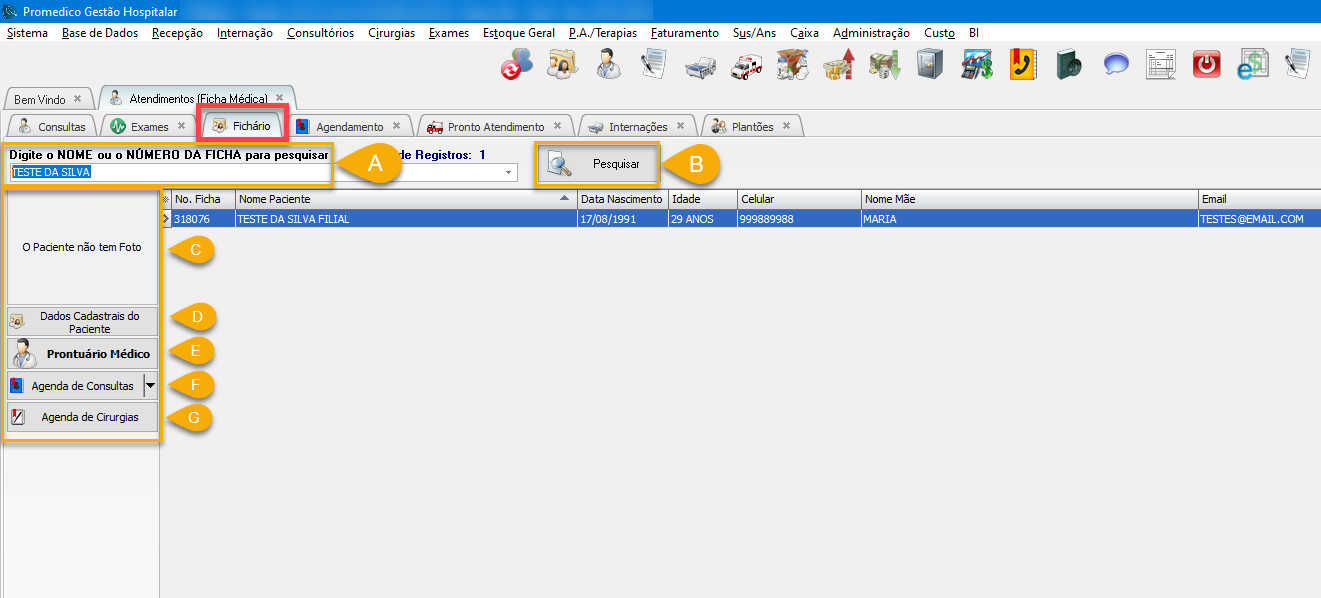Open the safe vault toolbar icon
This screenshot has width=1321, height=598.
[930, 65]
